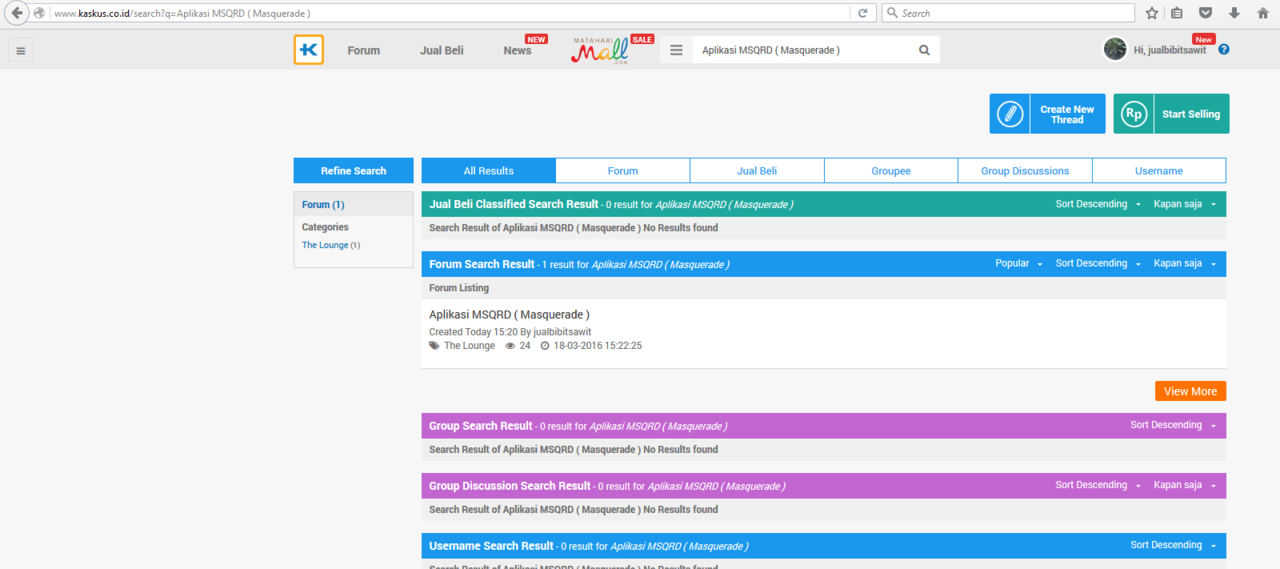Open the help question mark icon
This screenshot has width=1280, height=569.
(1224, 49)
